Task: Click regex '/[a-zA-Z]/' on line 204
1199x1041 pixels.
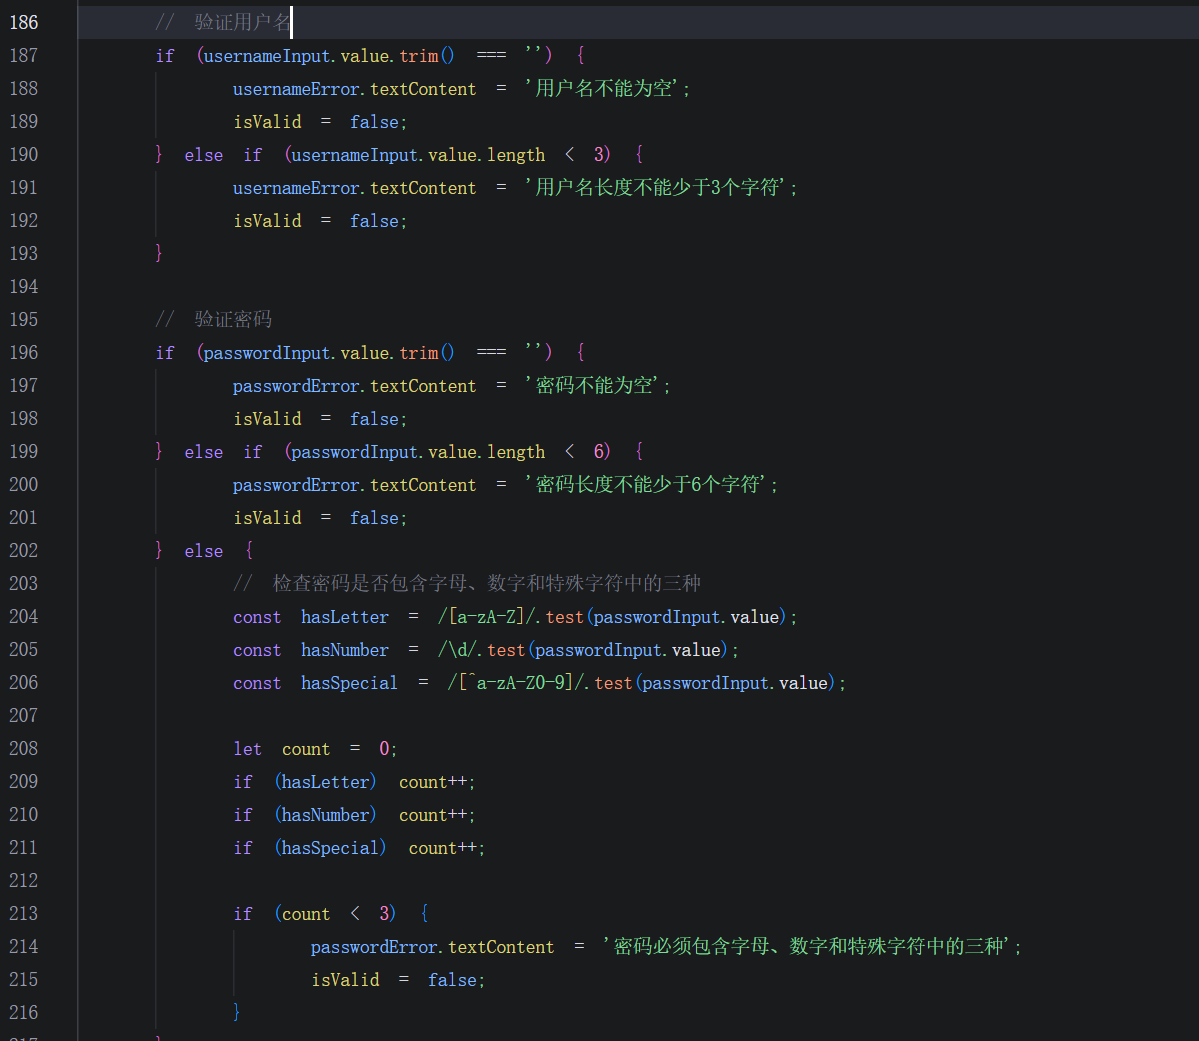Action: click(x=486, y=616)
